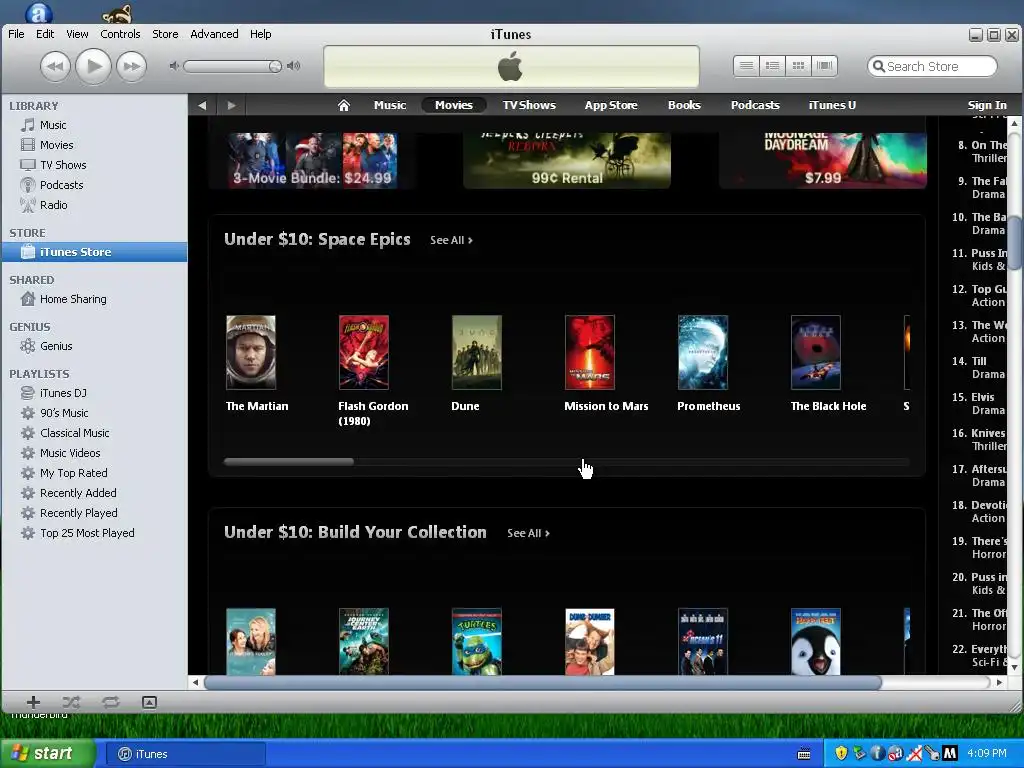Open the Windows start button
The width and height of the screenshot is (1024, 768).
47,754
